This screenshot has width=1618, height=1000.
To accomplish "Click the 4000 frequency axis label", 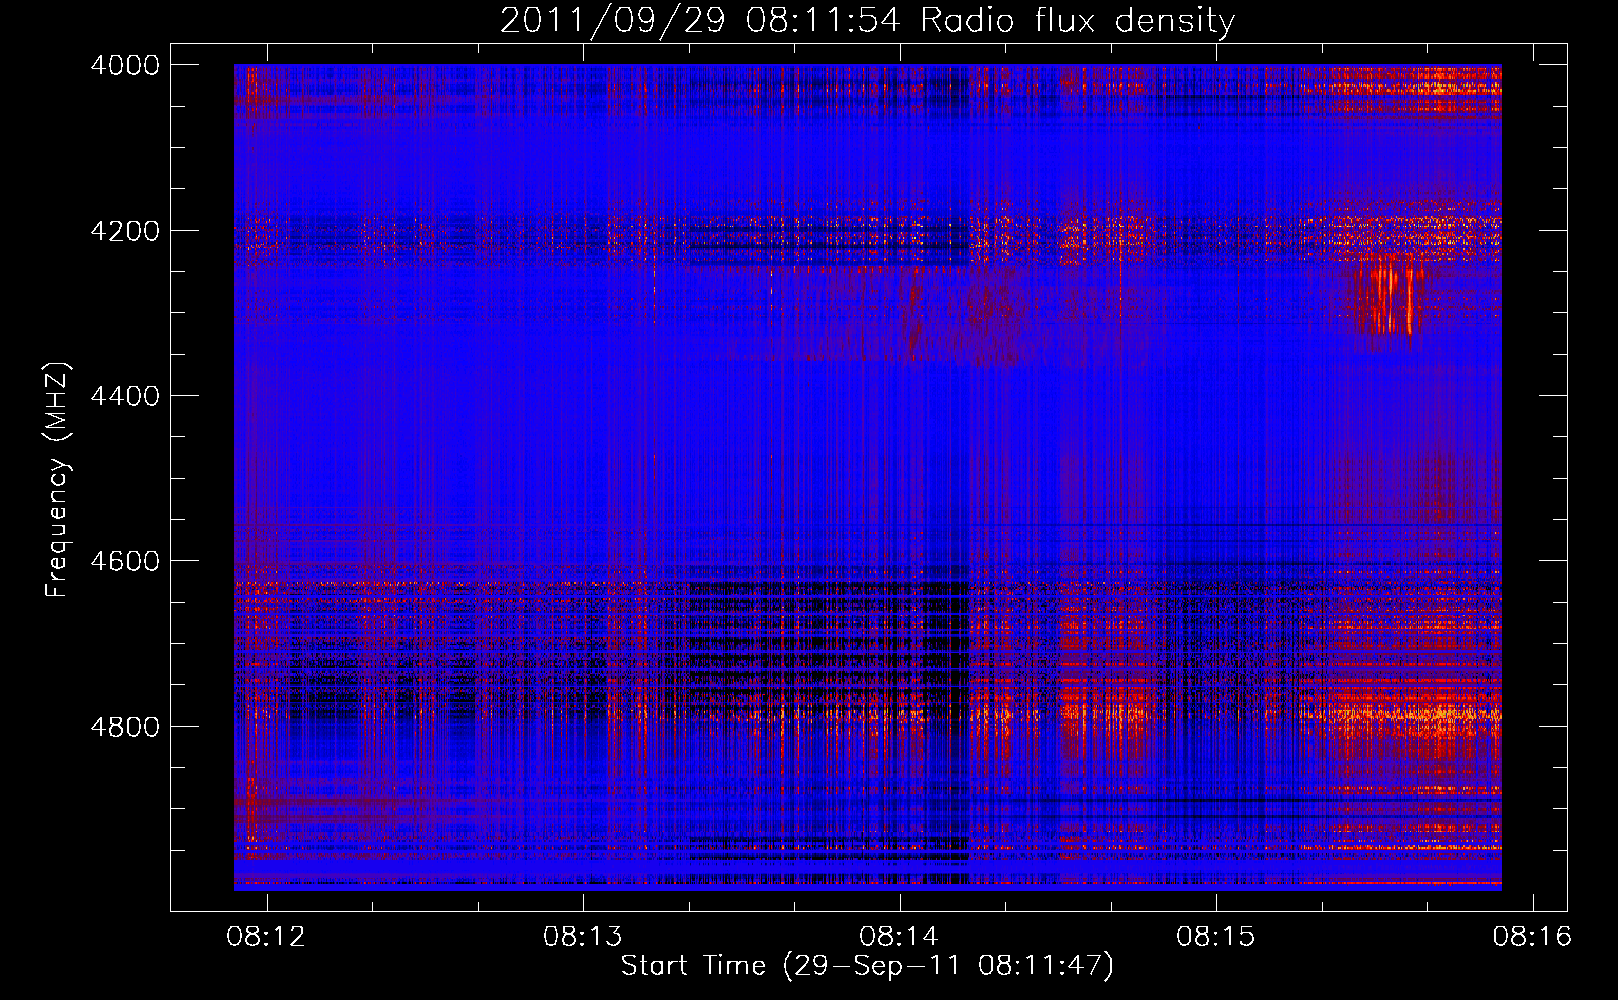I will pos(125,65).
